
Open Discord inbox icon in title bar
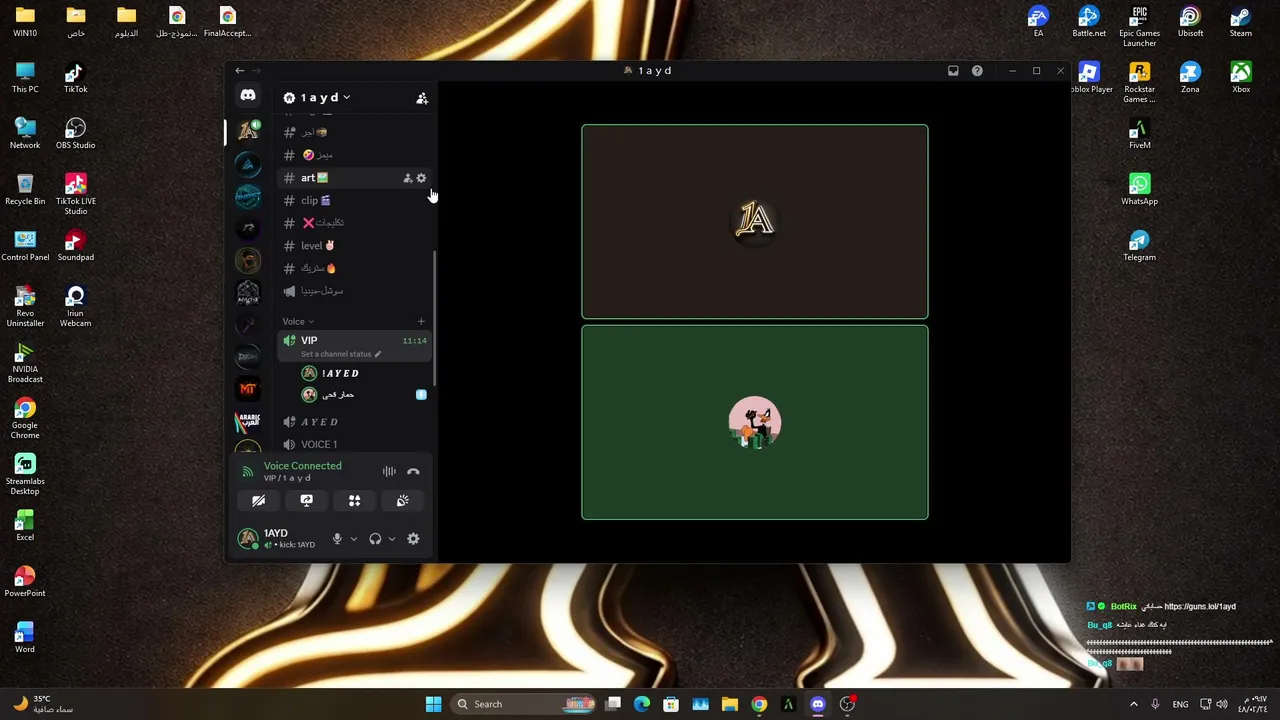tap(953, 71)
